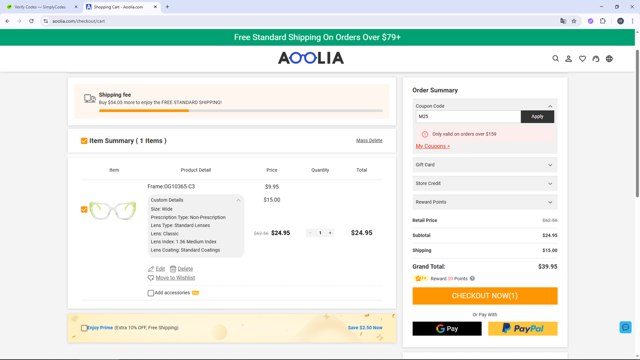Toggle the glasses item checkbox

pyautogui.click(x=84, y=209)
